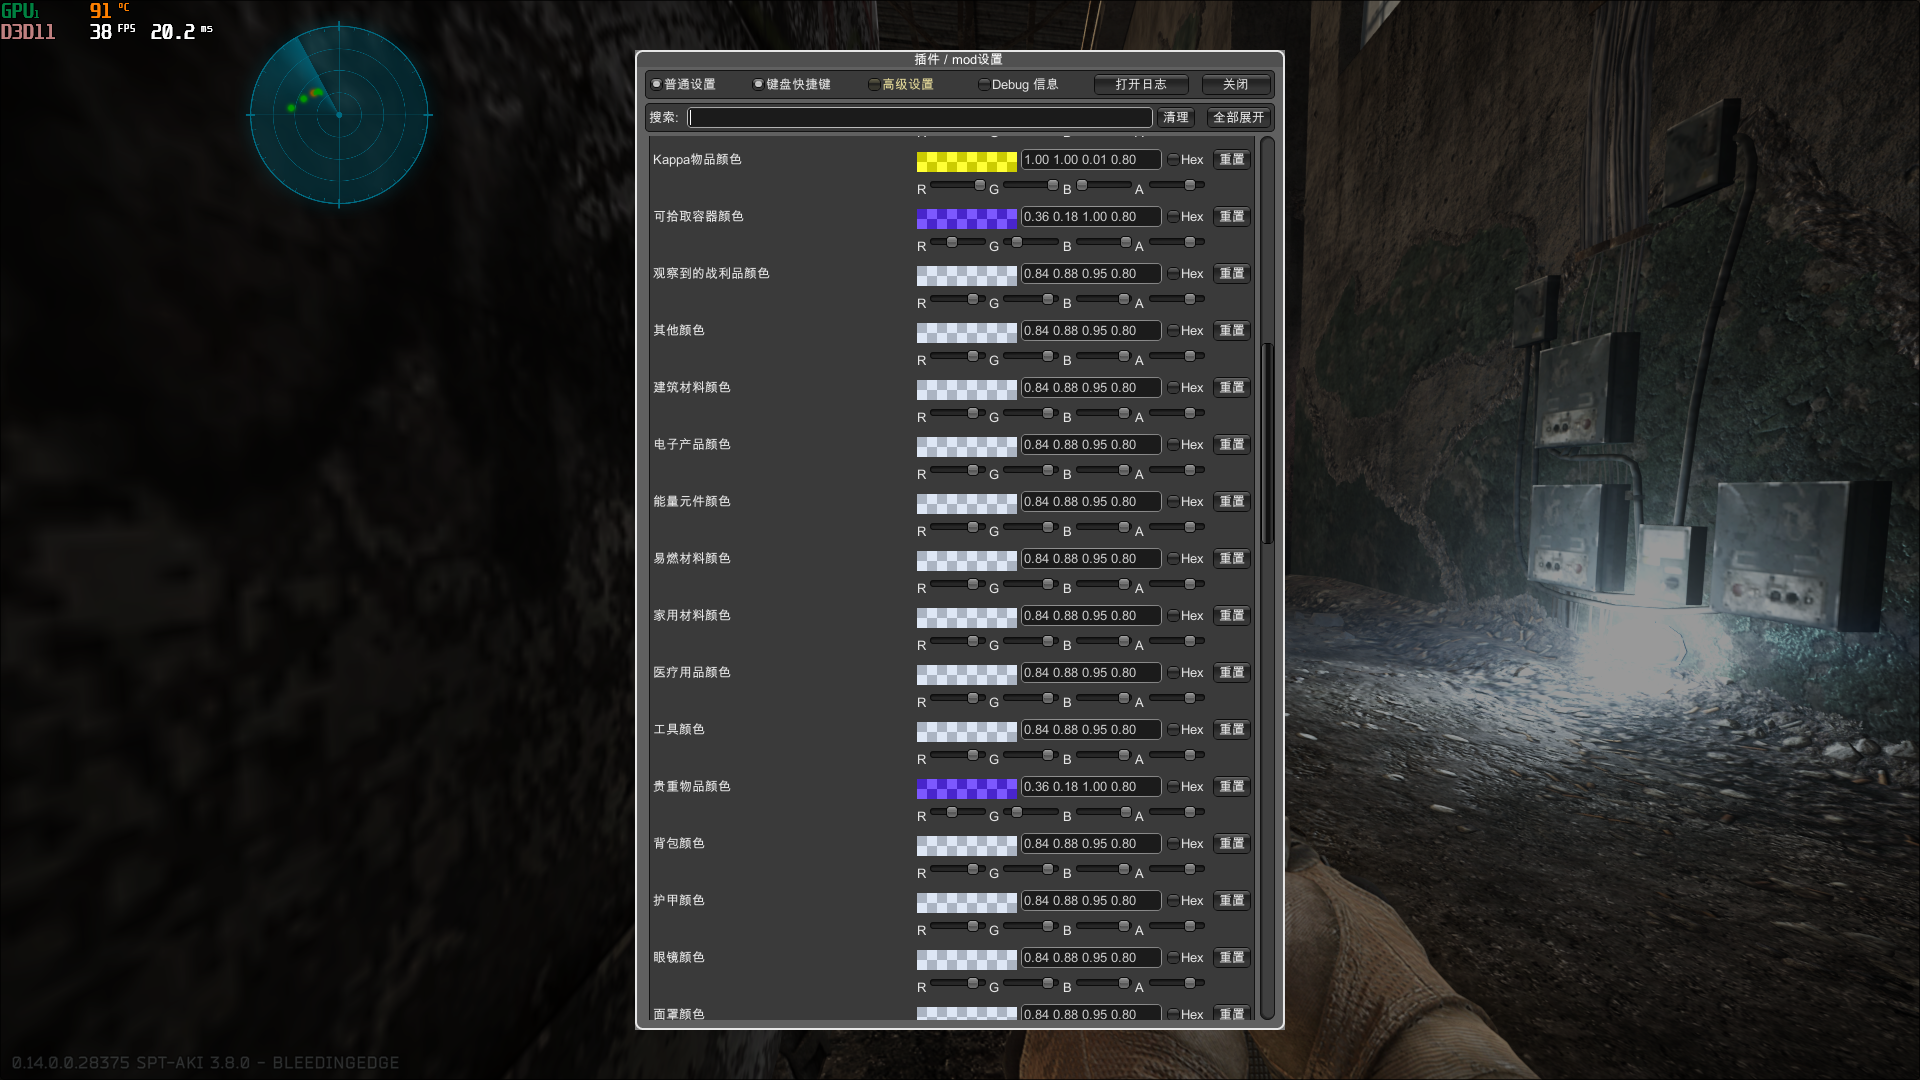Focus the 搜索 search input field
The height and width of the screenshot is (1080, 1920).
pyautogui.click(x=920, y=117)
